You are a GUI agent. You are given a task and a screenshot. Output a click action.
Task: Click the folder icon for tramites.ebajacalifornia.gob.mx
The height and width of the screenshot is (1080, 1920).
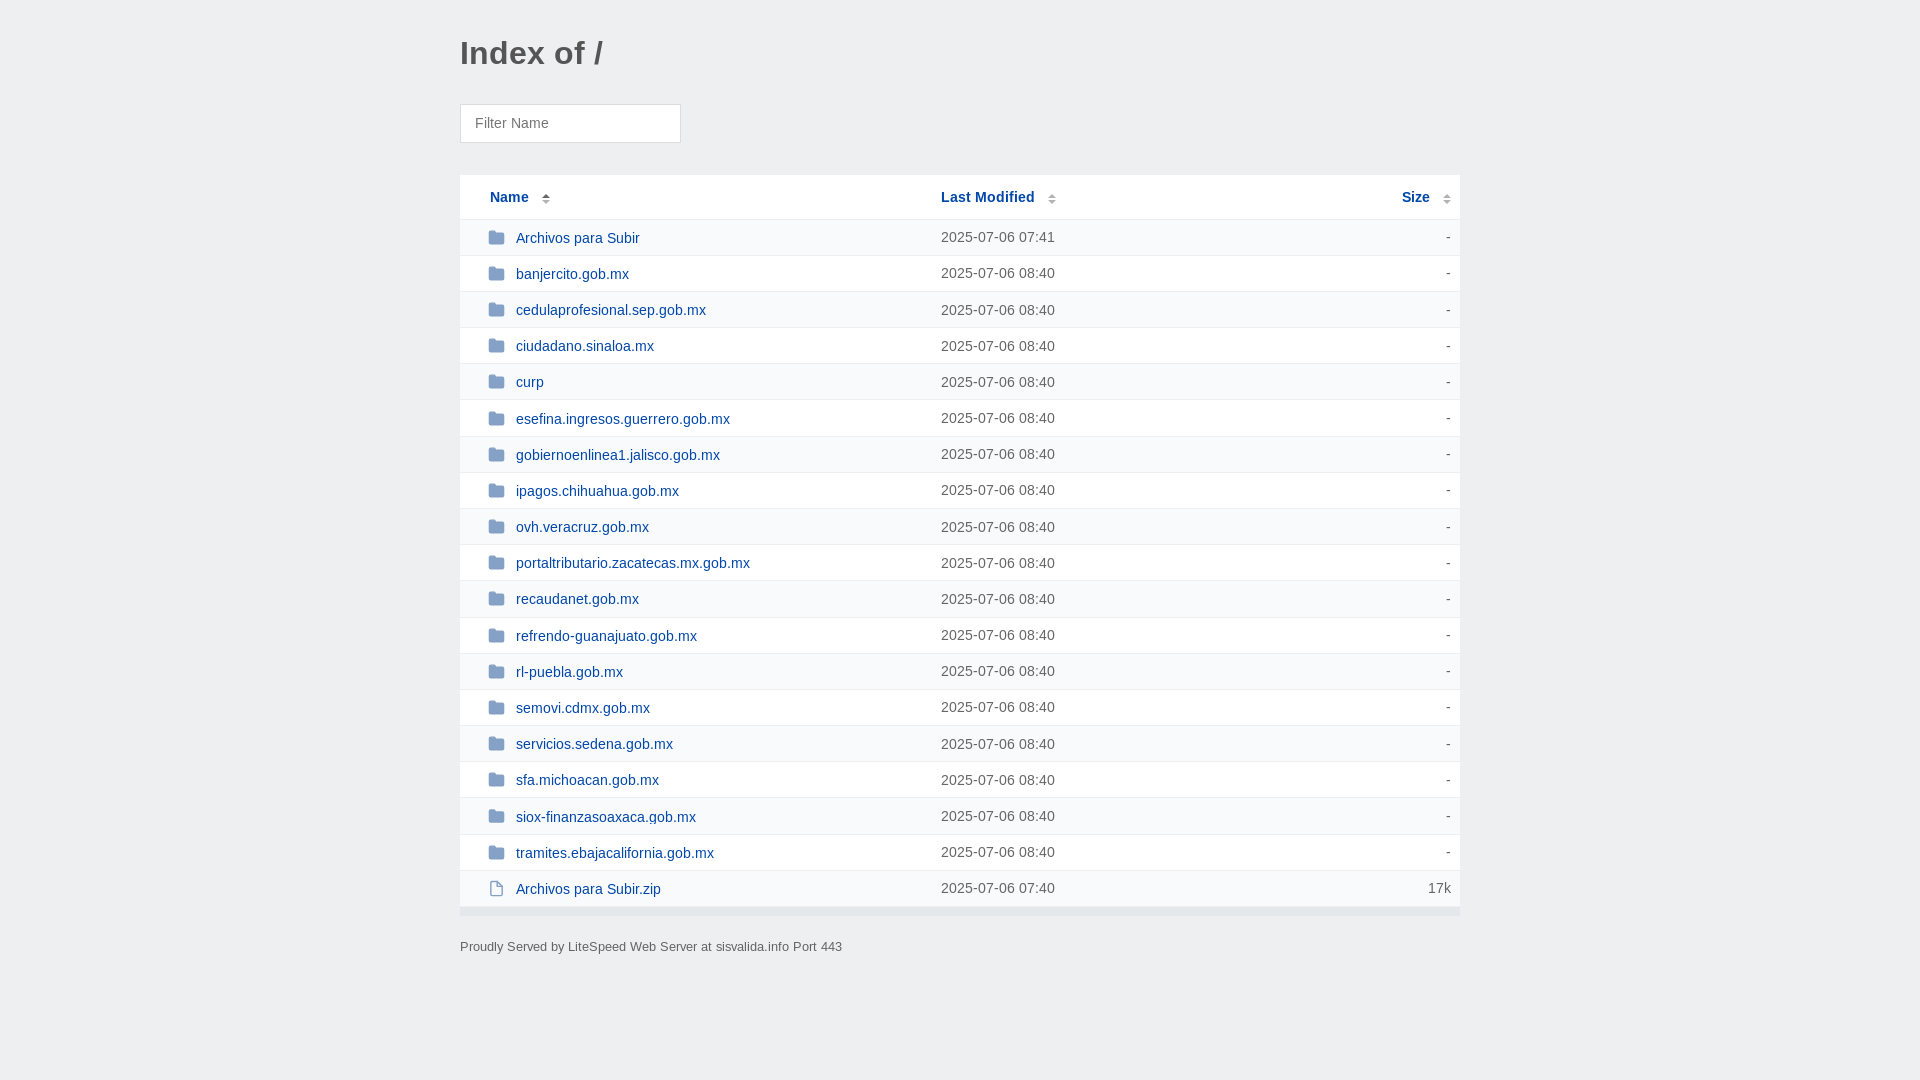pyautogui.click(x=496, y=853)
